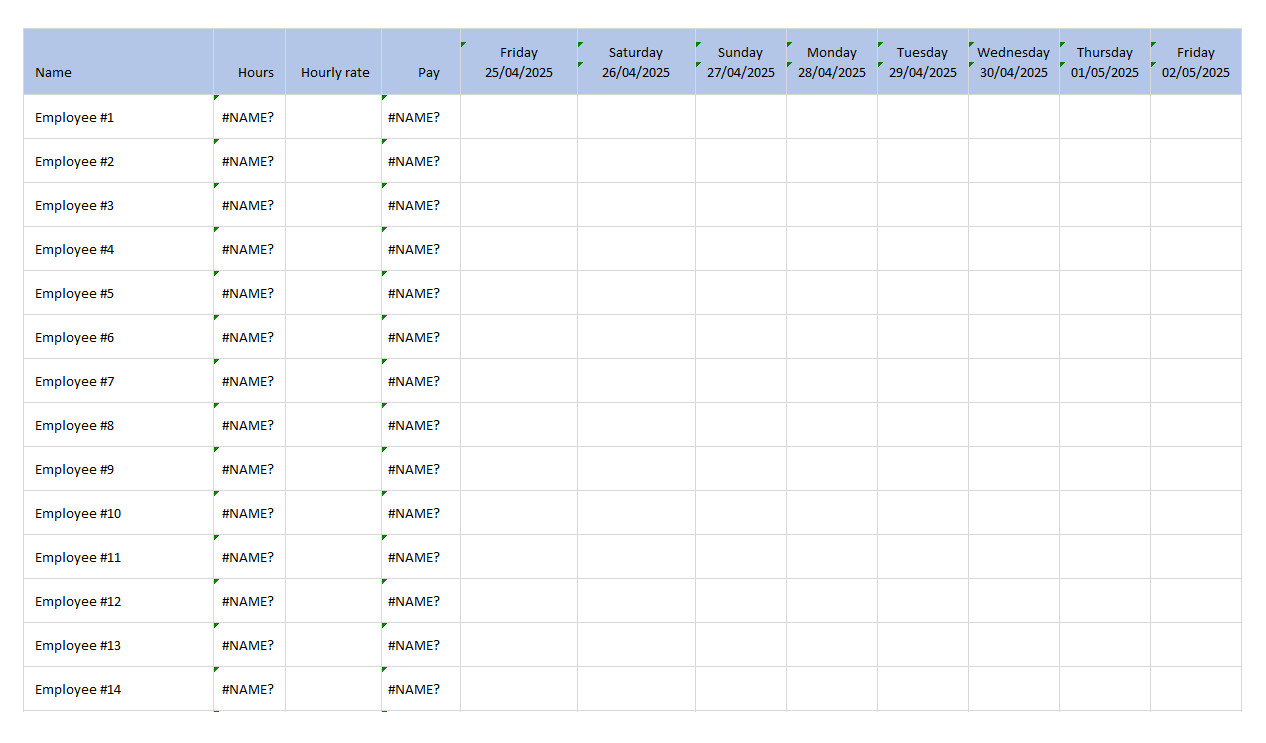Click Employee #8's Wednesday 30/04/2025 cell

[x=1014, y=425]
